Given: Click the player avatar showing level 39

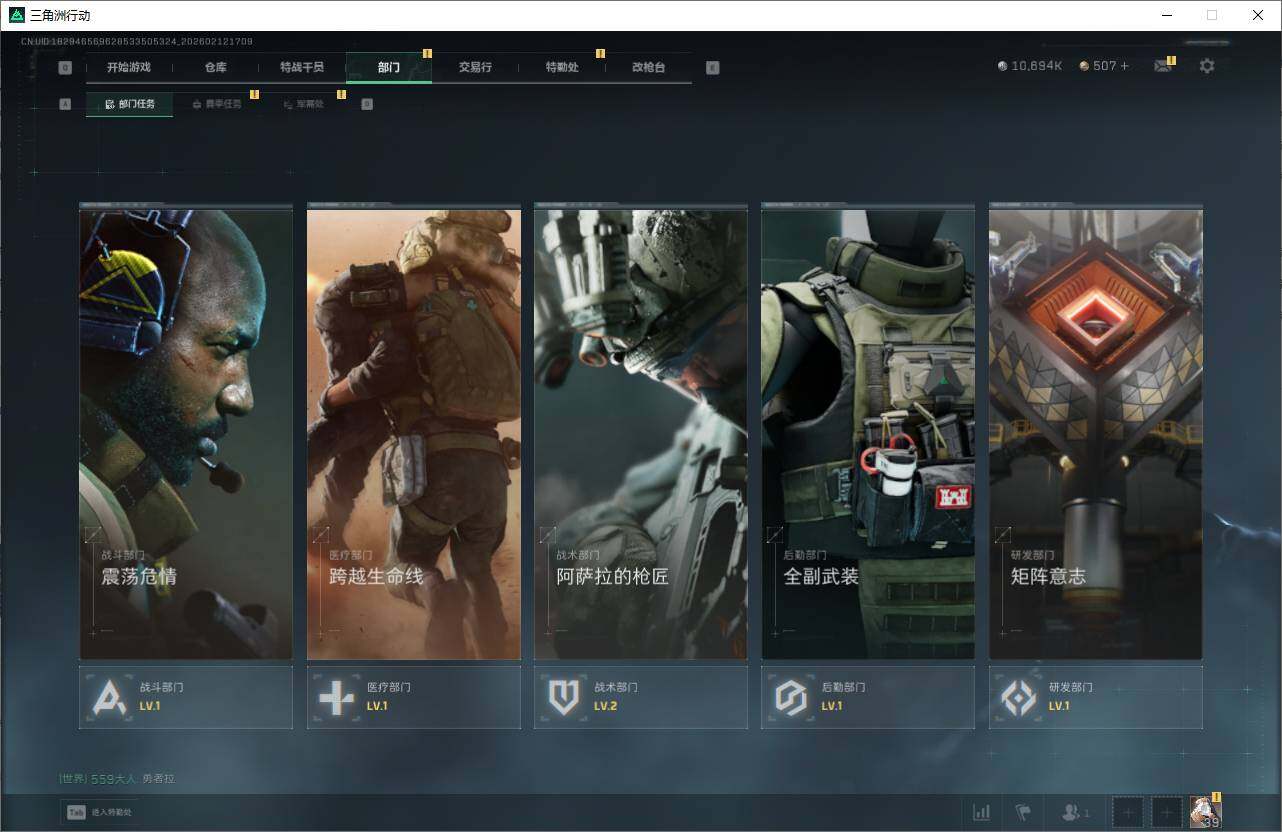Looking at the screenshot, I should (x=1205, y=812).
